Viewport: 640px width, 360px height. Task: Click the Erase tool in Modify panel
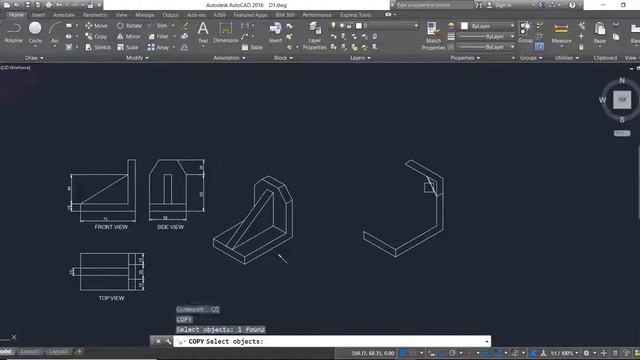185,26
